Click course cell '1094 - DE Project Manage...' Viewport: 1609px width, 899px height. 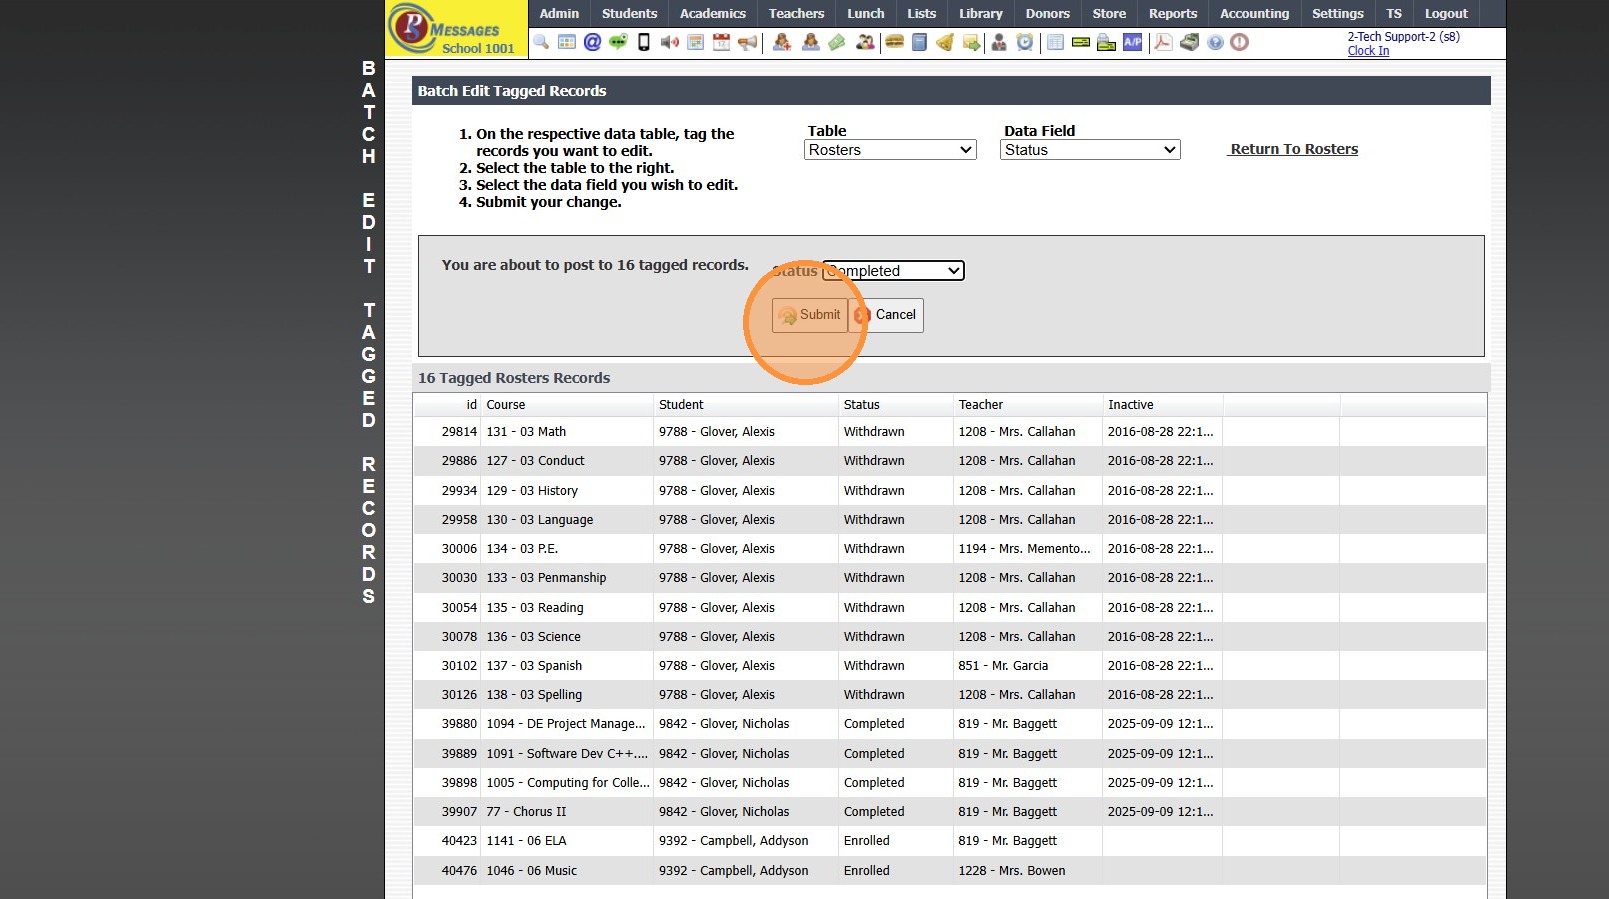[x=566, y=724]
